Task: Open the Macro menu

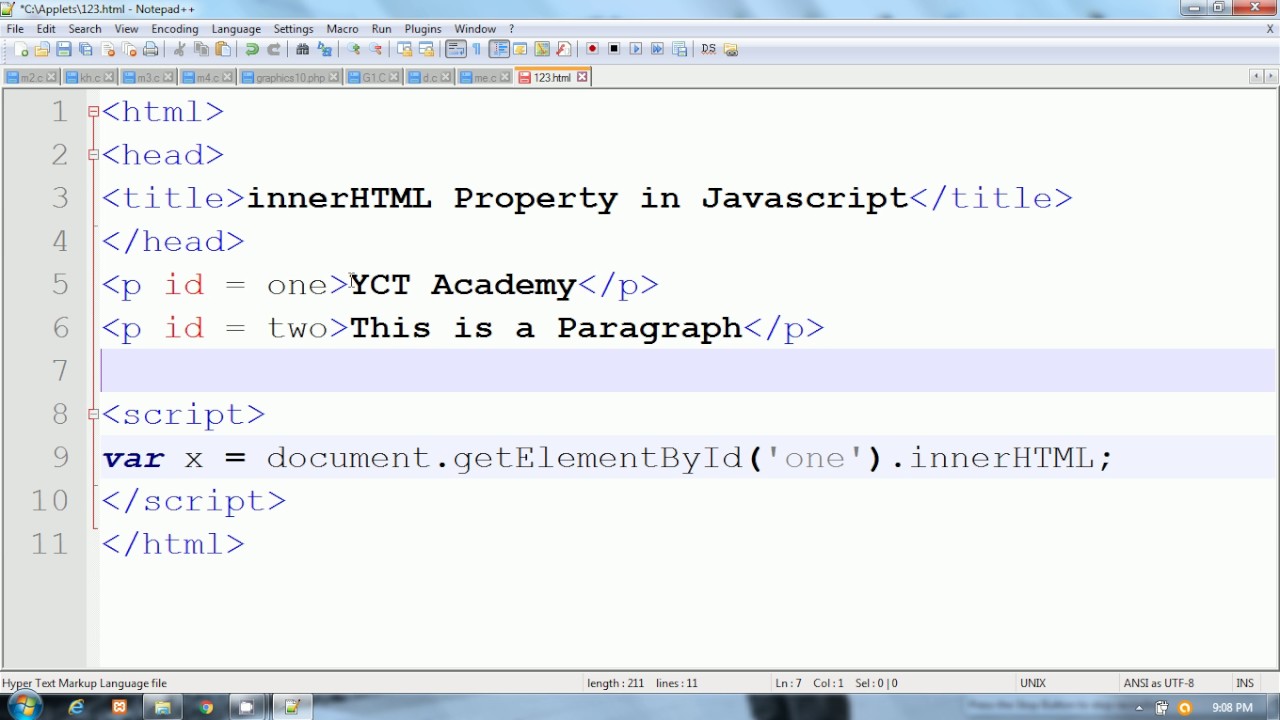Action: tap(342, 29)
